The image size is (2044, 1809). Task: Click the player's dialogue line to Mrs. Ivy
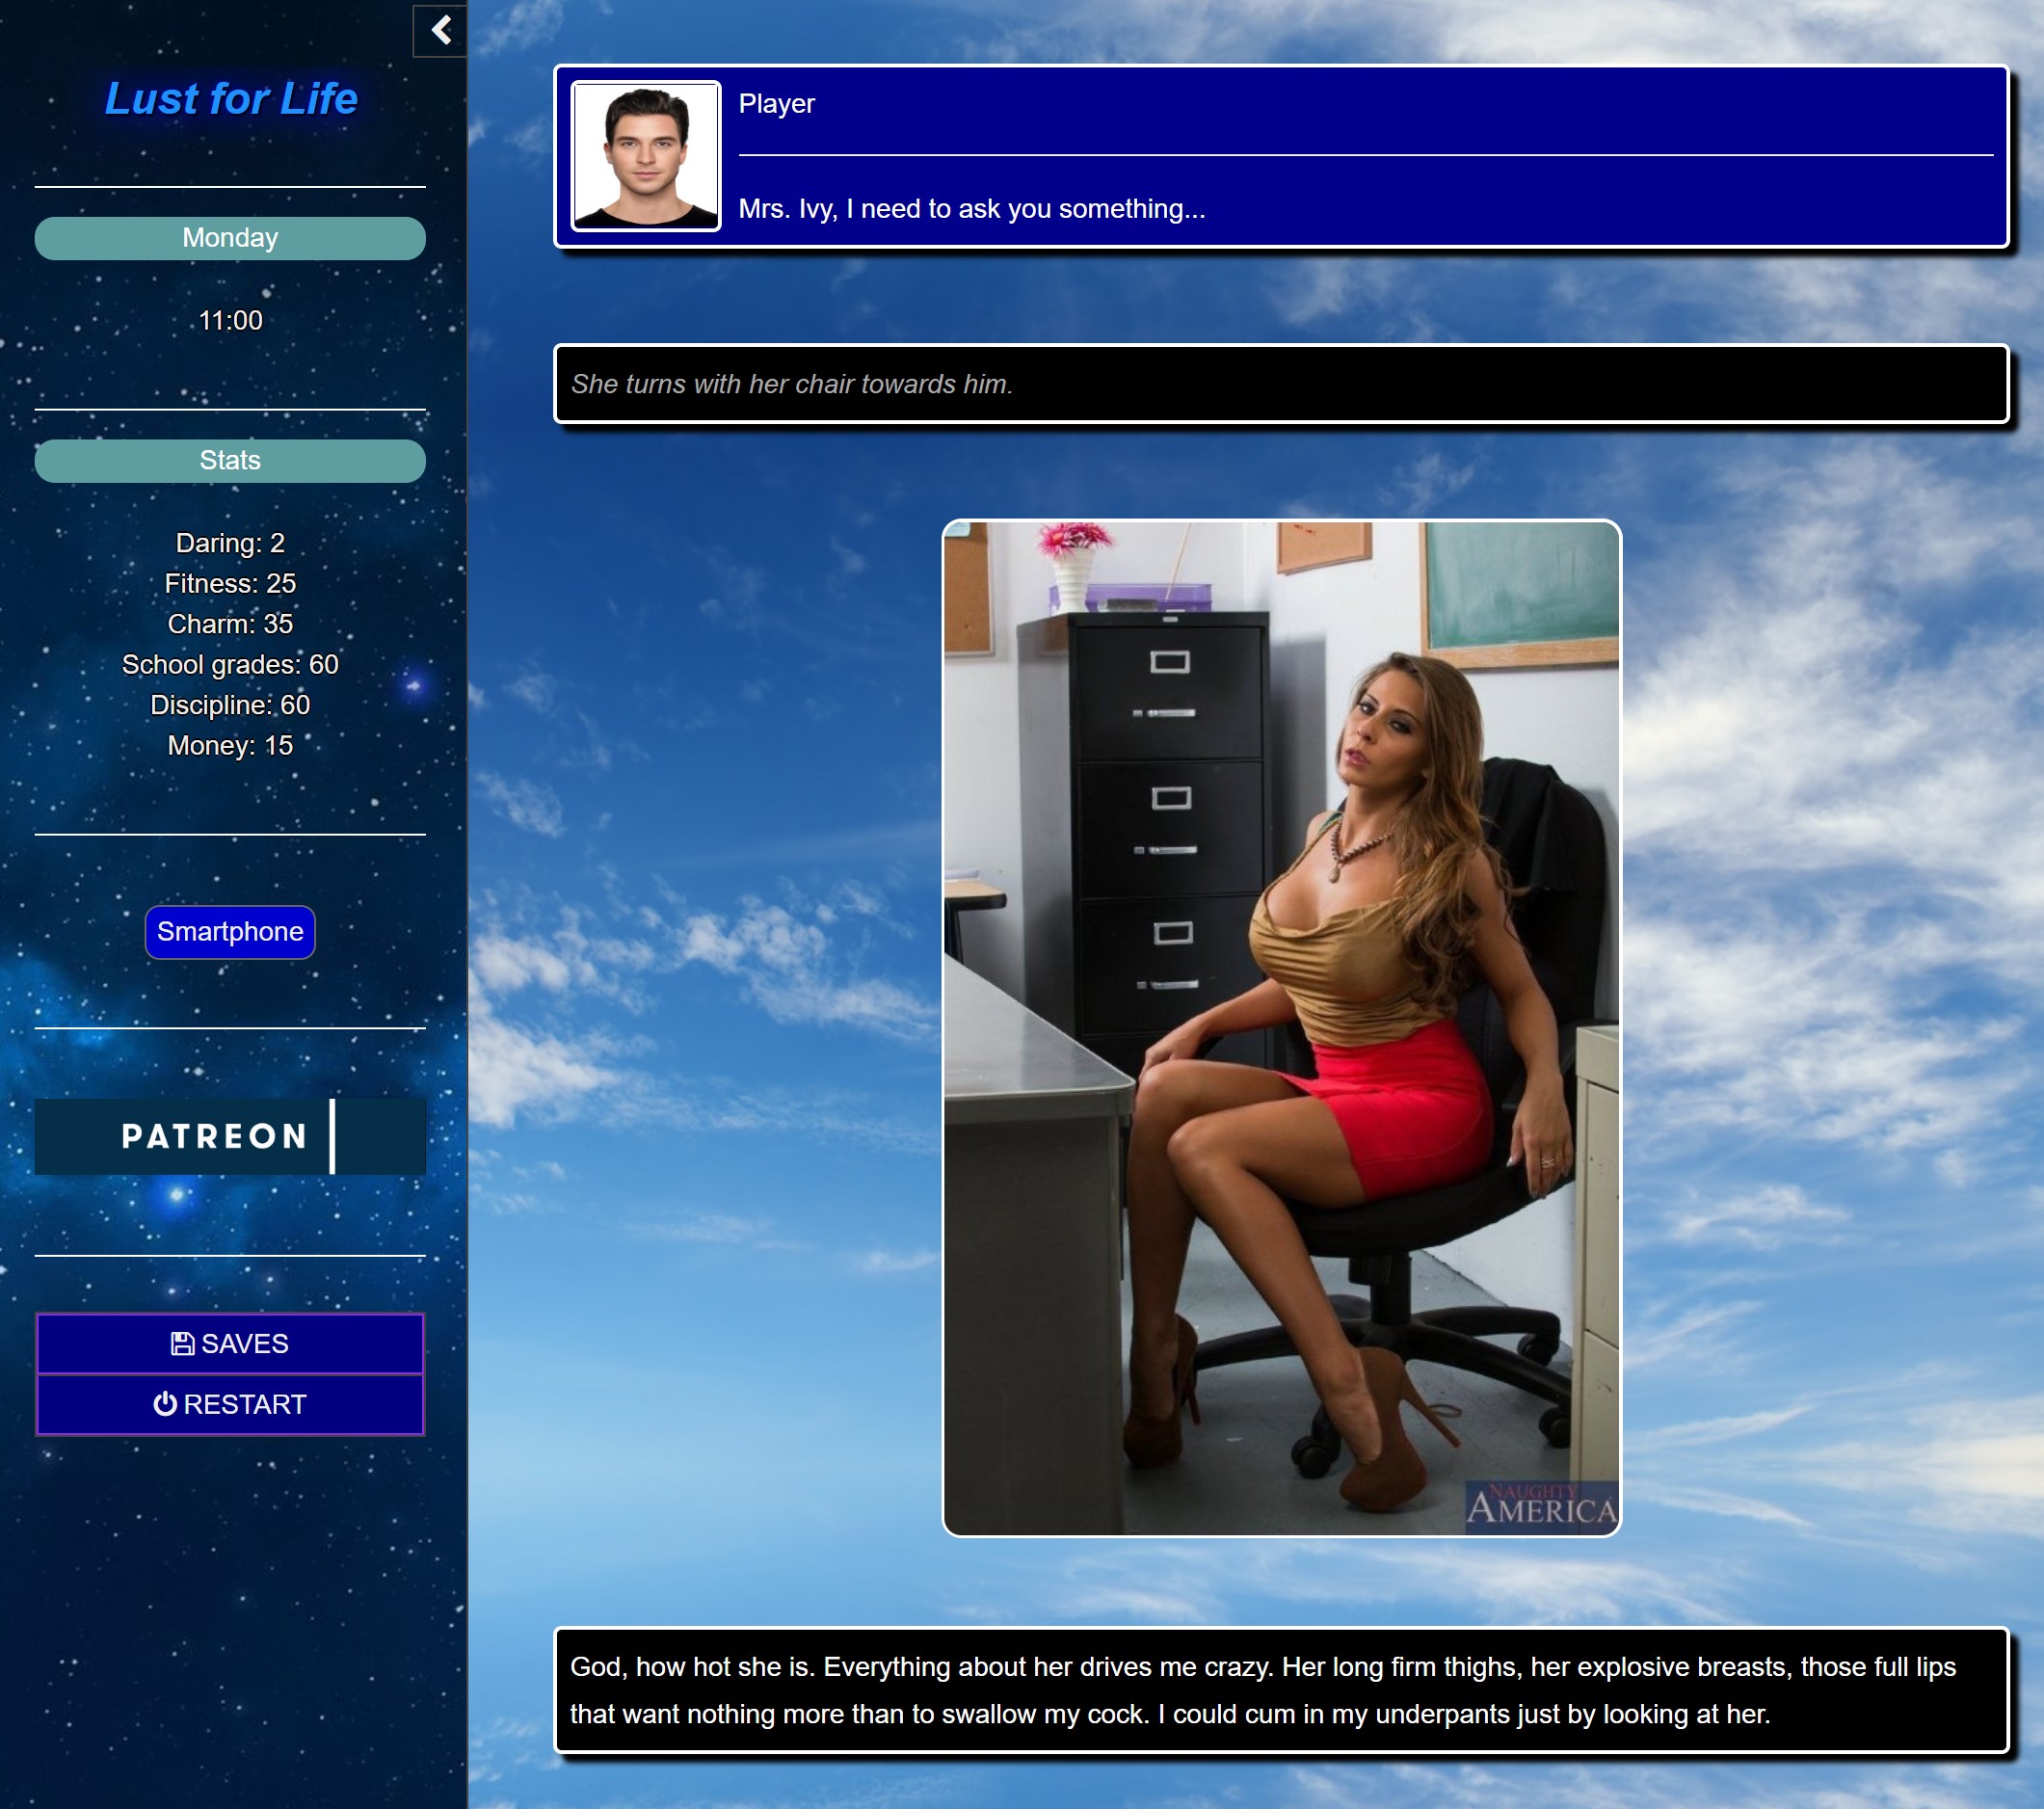[971, 209]
